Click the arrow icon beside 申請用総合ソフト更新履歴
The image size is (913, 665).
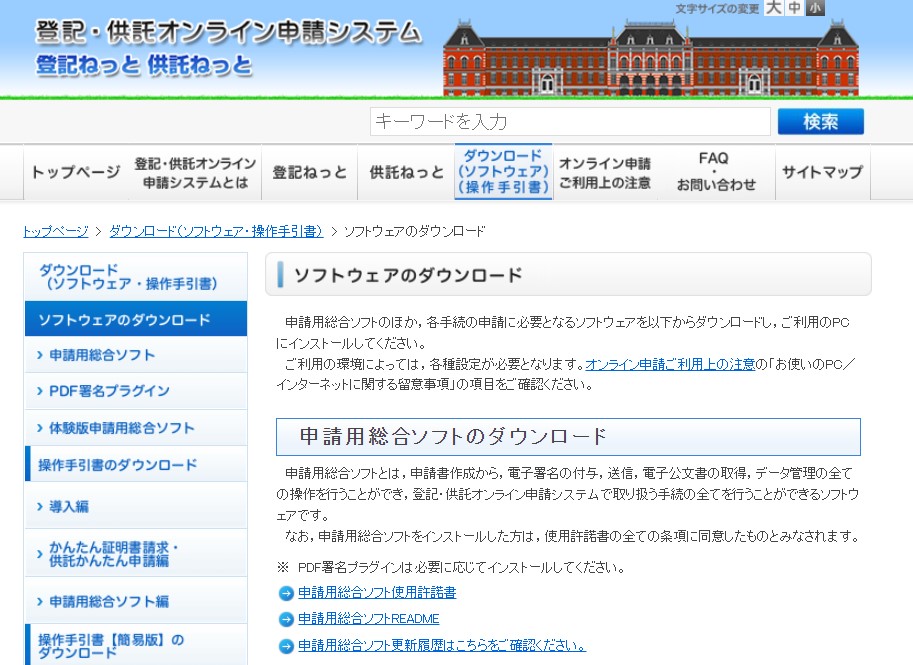tap(286, 646)
